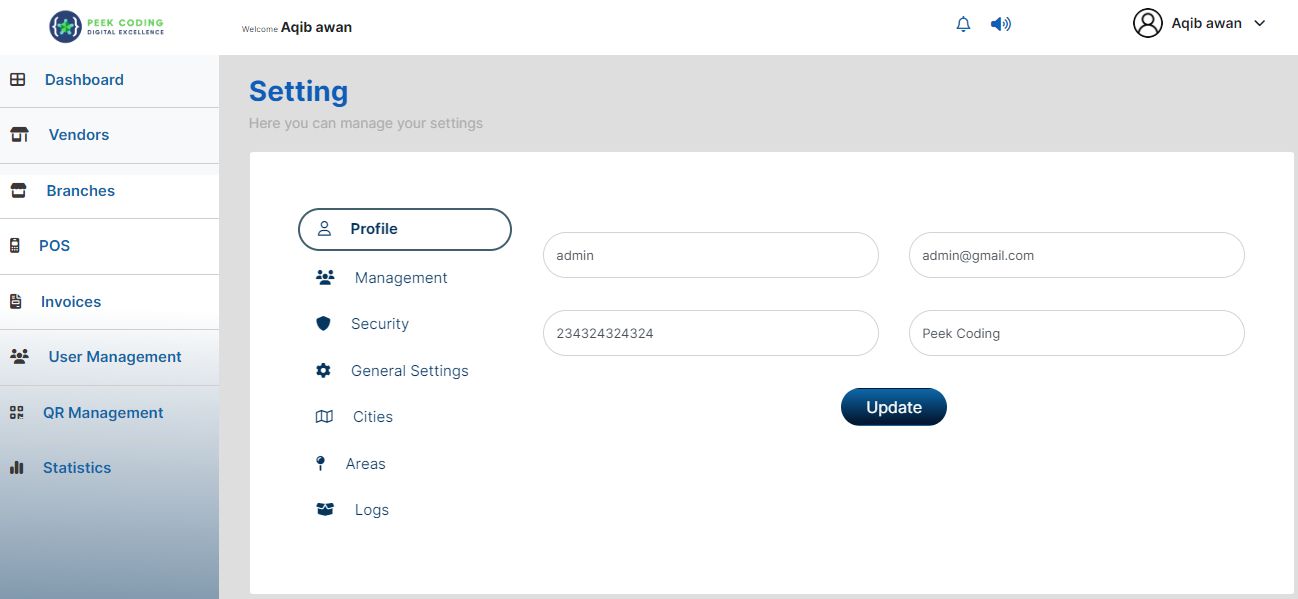Click the Cities map icon
This screenshot has height=599, width=1298.
click(x=324, y=417)
